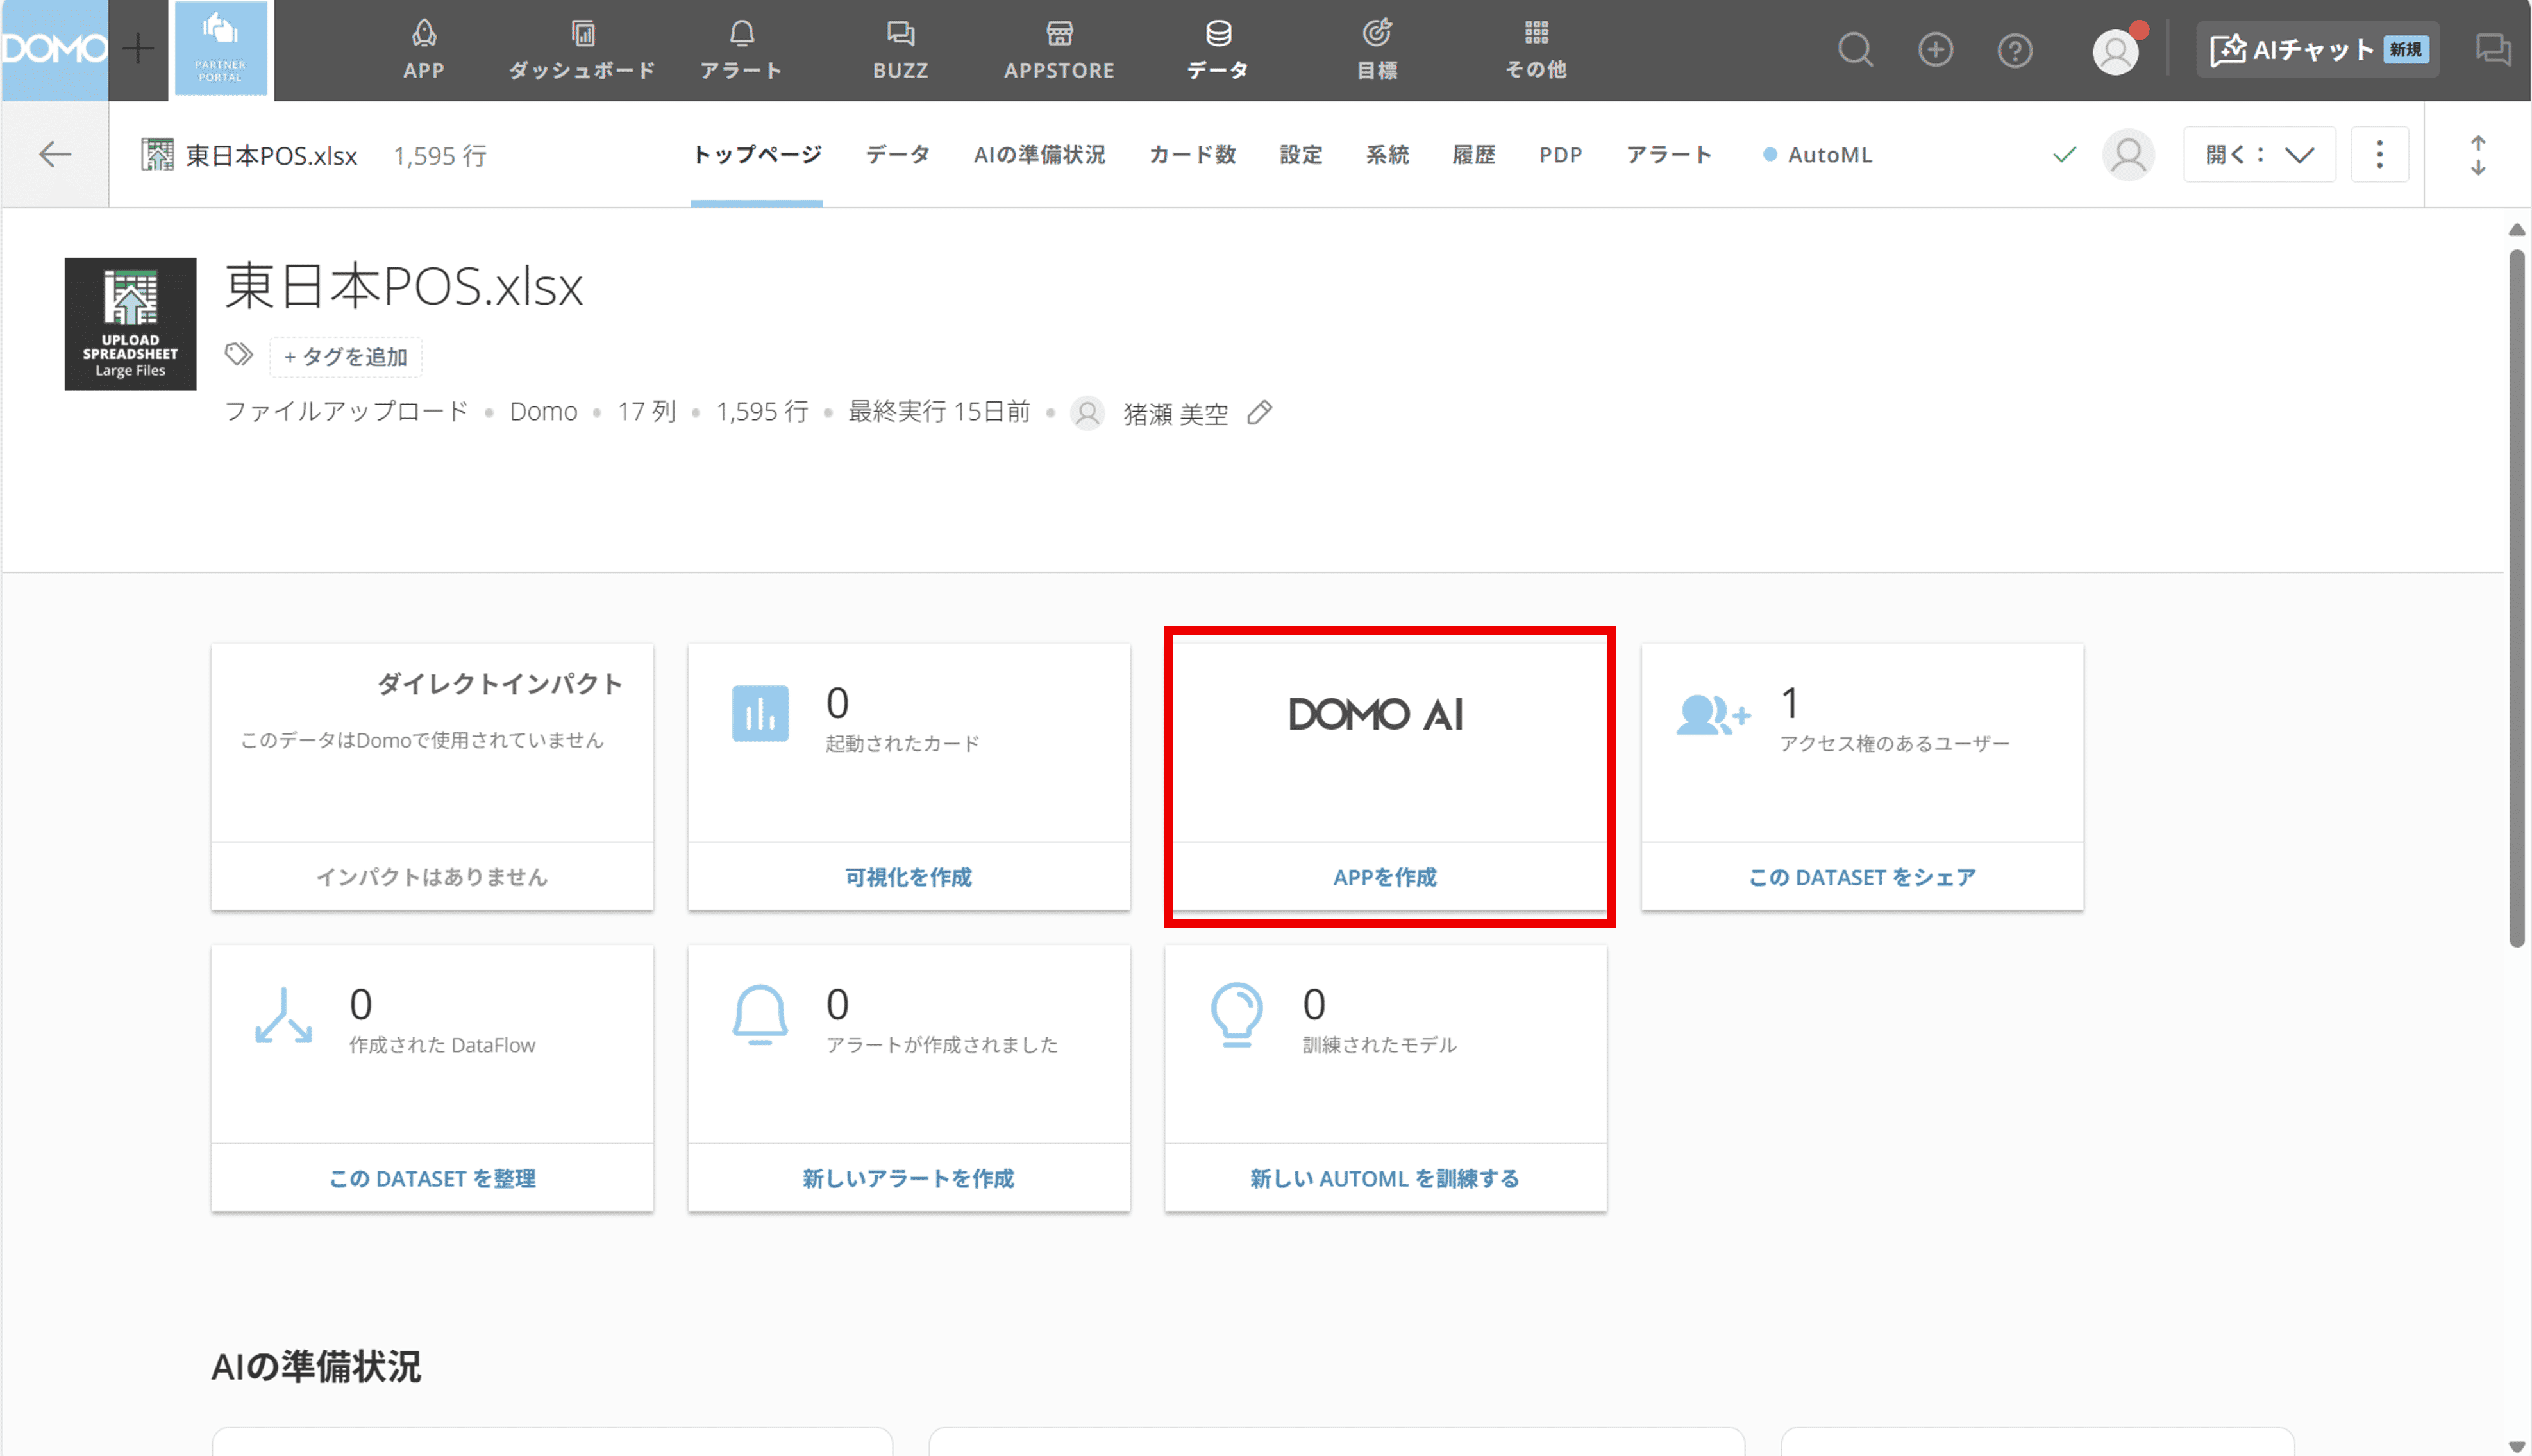Click the circled plus add icon

click(x=1935, y=49)
